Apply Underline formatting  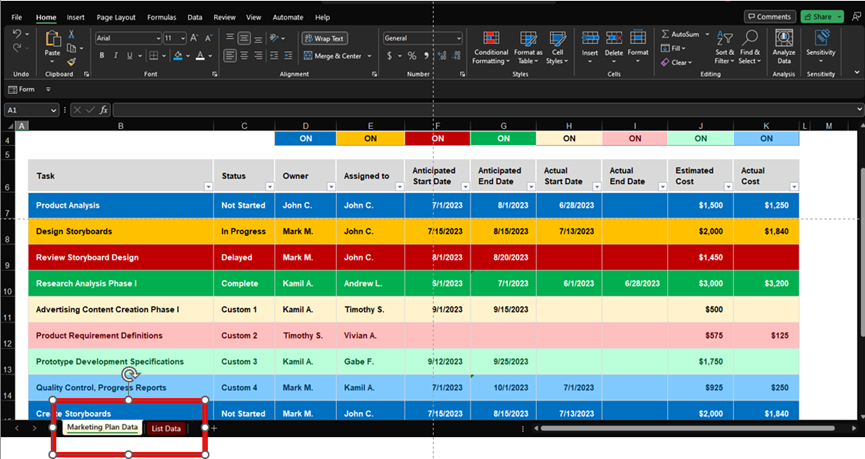click(x=130, y=56)
